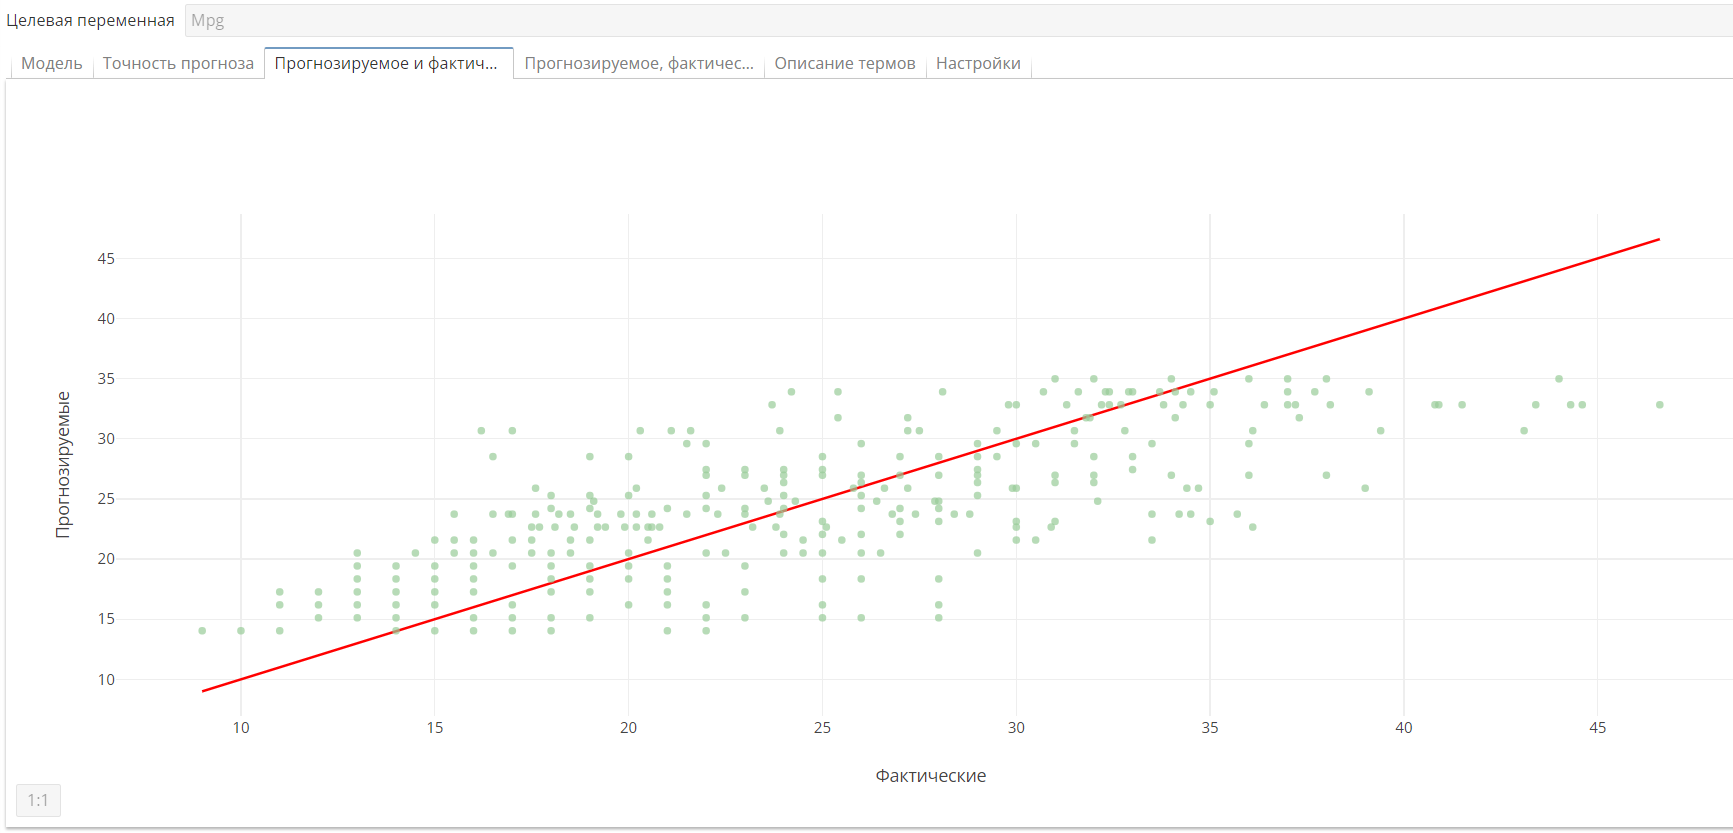Switch to the Описание термов tab
1733x833 pixels.
click(845, 63)
